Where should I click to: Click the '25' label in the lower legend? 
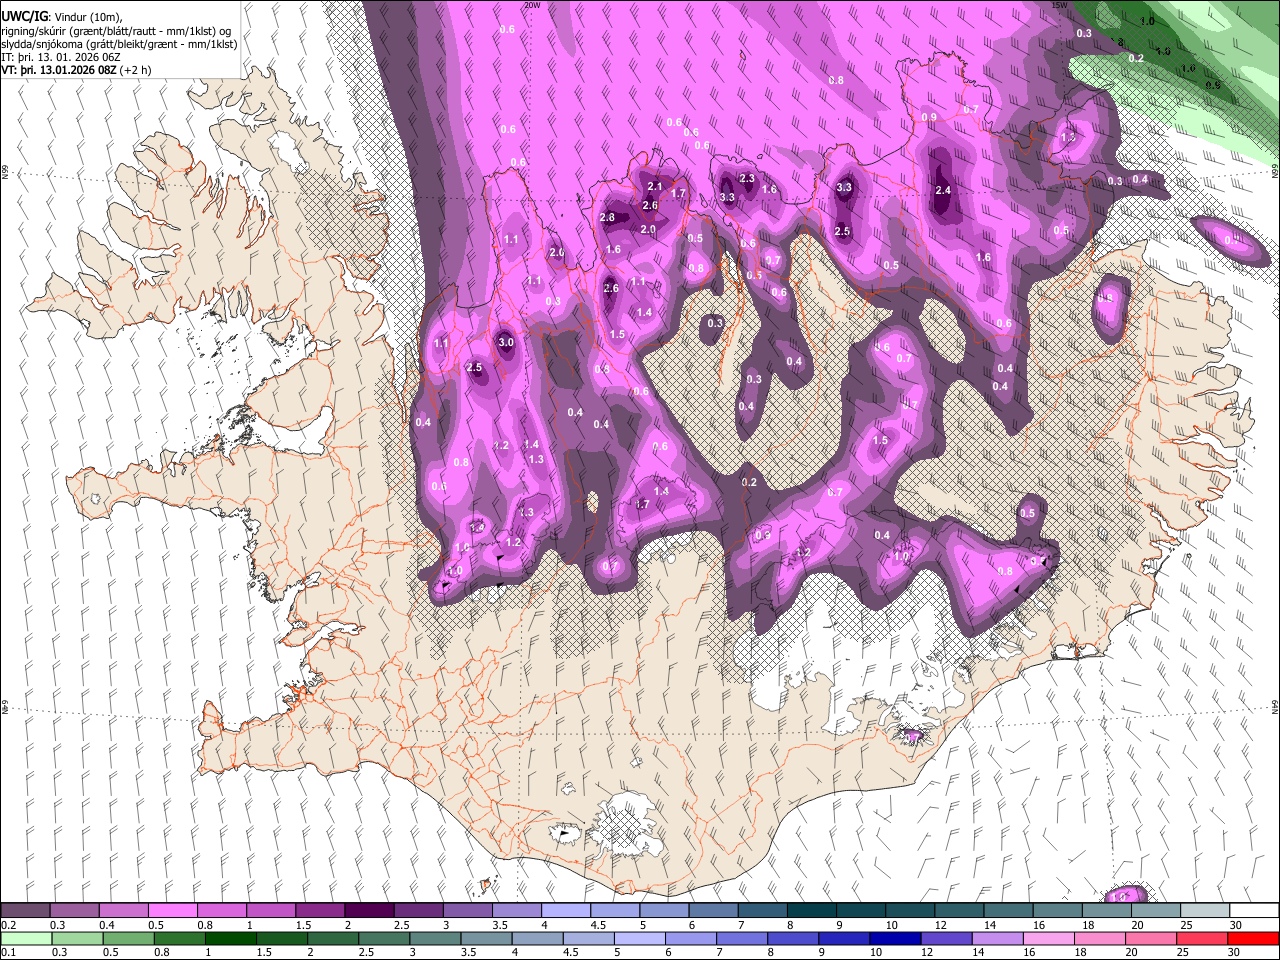pos(1183,953)
